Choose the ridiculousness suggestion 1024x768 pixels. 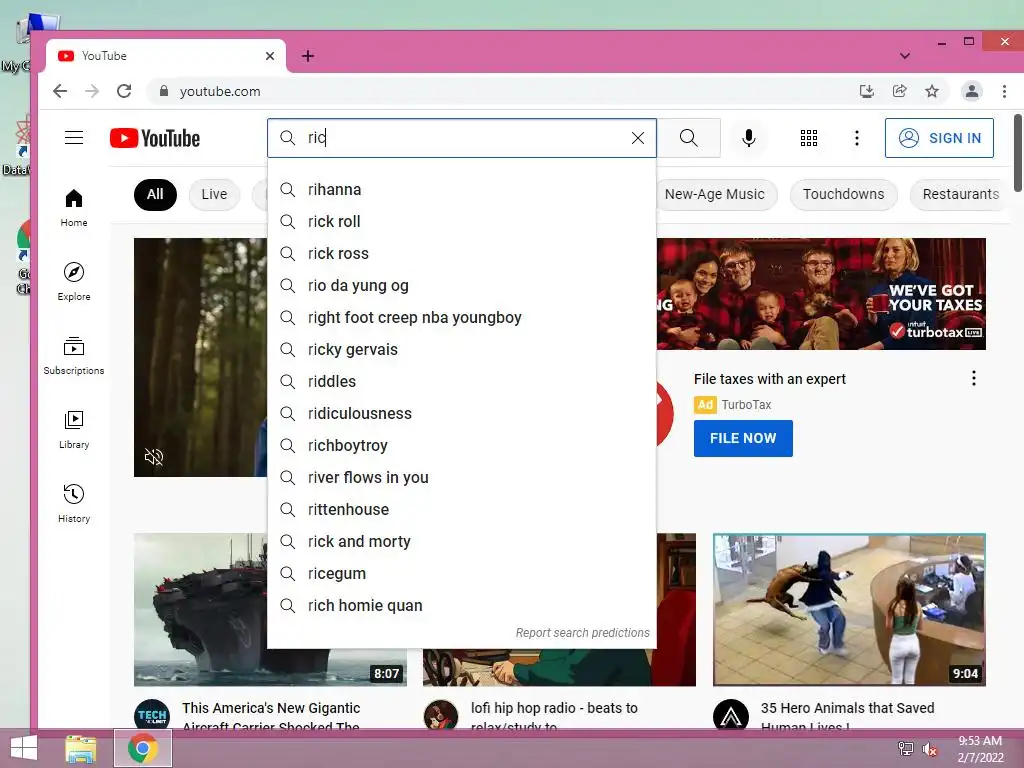[x=461, y=413]
